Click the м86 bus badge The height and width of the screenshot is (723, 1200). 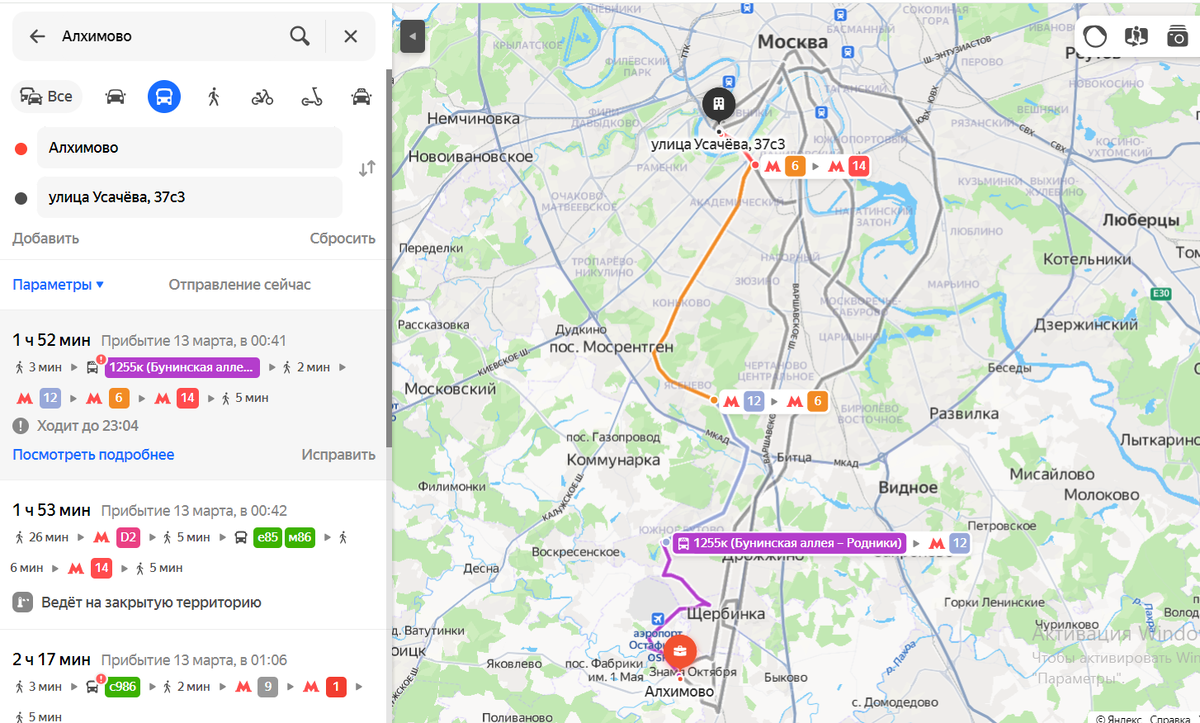pyautogui.click(x=300, y=537)
